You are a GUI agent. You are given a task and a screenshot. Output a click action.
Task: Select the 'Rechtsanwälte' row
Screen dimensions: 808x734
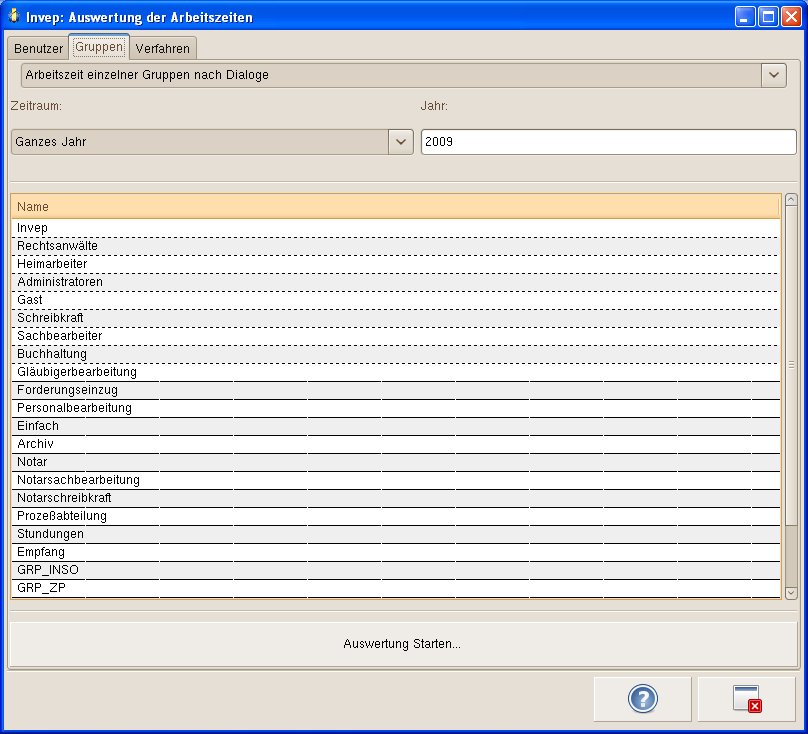tap(395, 246)
